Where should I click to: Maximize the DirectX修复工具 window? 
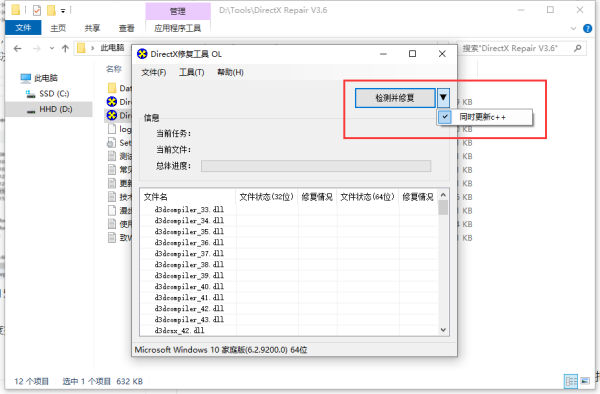point(412,54)
